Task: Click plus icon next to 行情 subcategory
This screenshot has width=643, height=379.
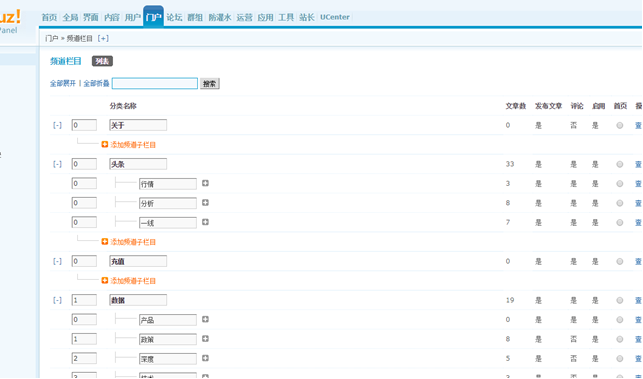Action: click(x=205, y=183)
